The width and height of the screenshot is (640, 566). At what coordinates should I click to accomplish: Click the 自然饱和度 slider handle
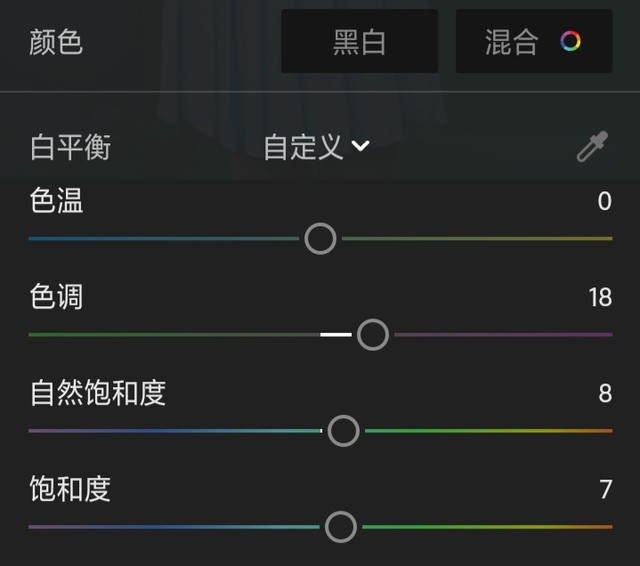tap(344, 431)
